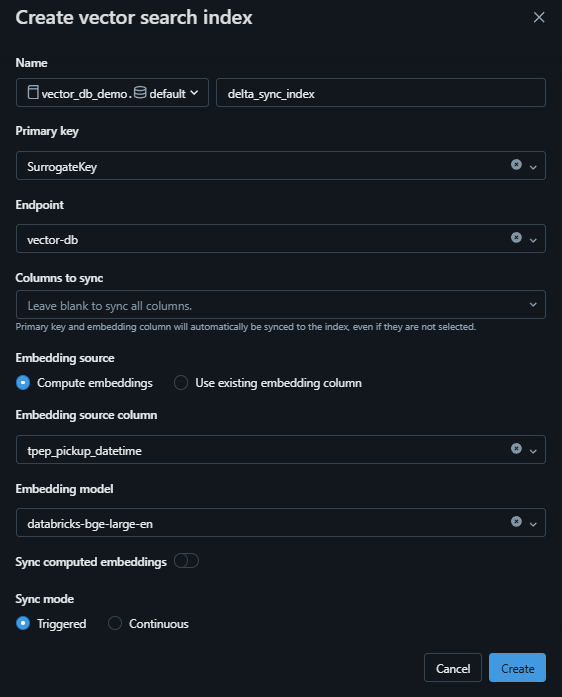This screenshot has height=697, width=562.
Task: Open the catalog and schema dropdown
Action: tap(112, 93)
